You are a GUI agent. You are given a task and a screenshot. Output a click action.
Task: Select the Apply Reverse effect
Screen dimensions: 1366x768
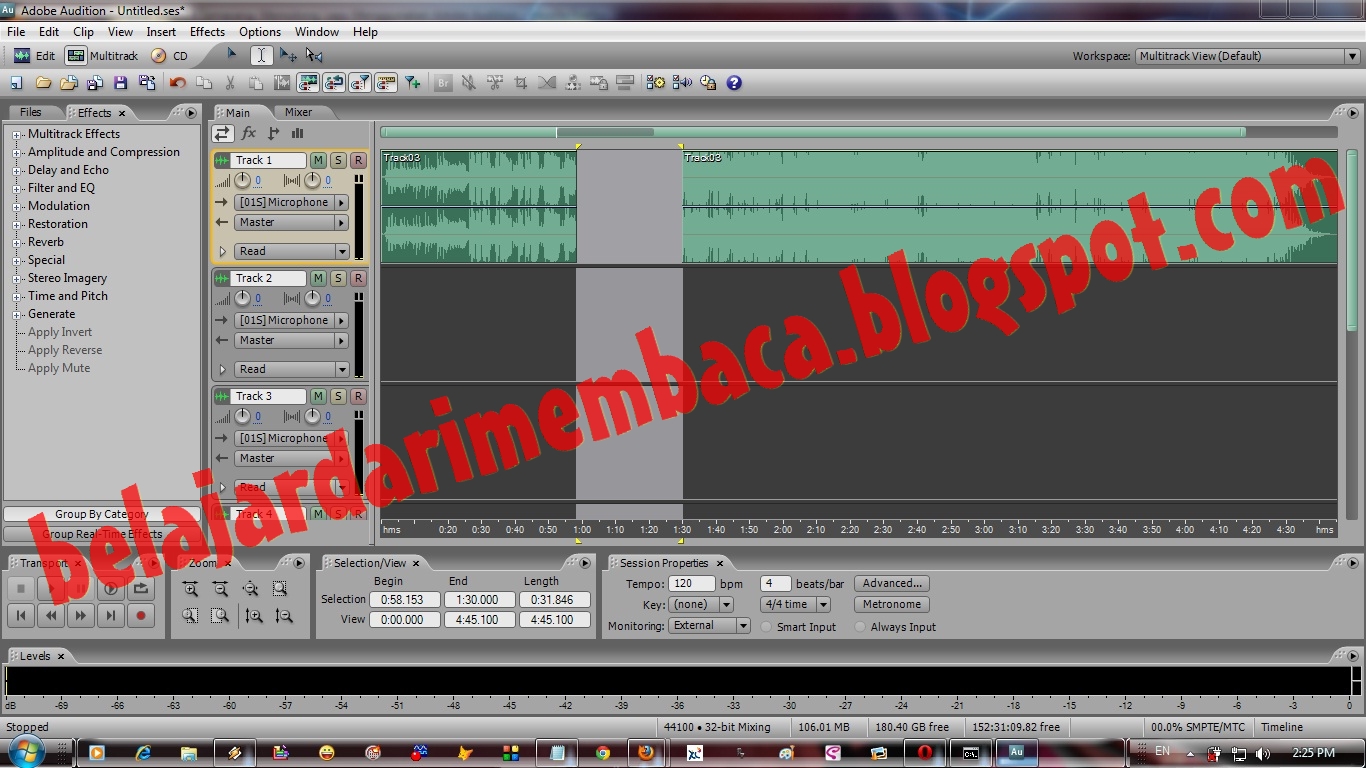click(x=65, y=350)
